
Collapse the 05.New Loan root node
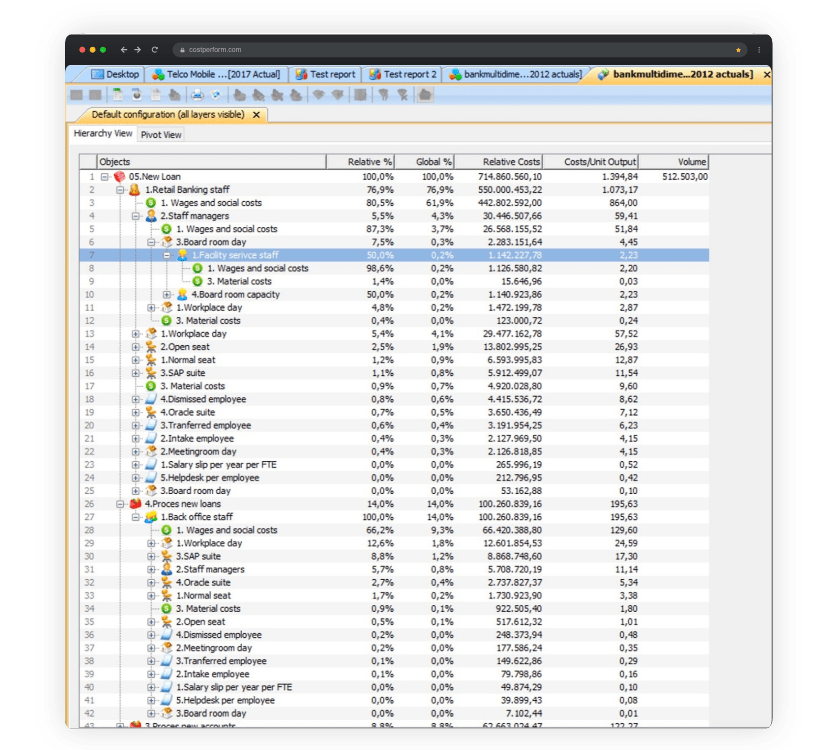(105, 177)
